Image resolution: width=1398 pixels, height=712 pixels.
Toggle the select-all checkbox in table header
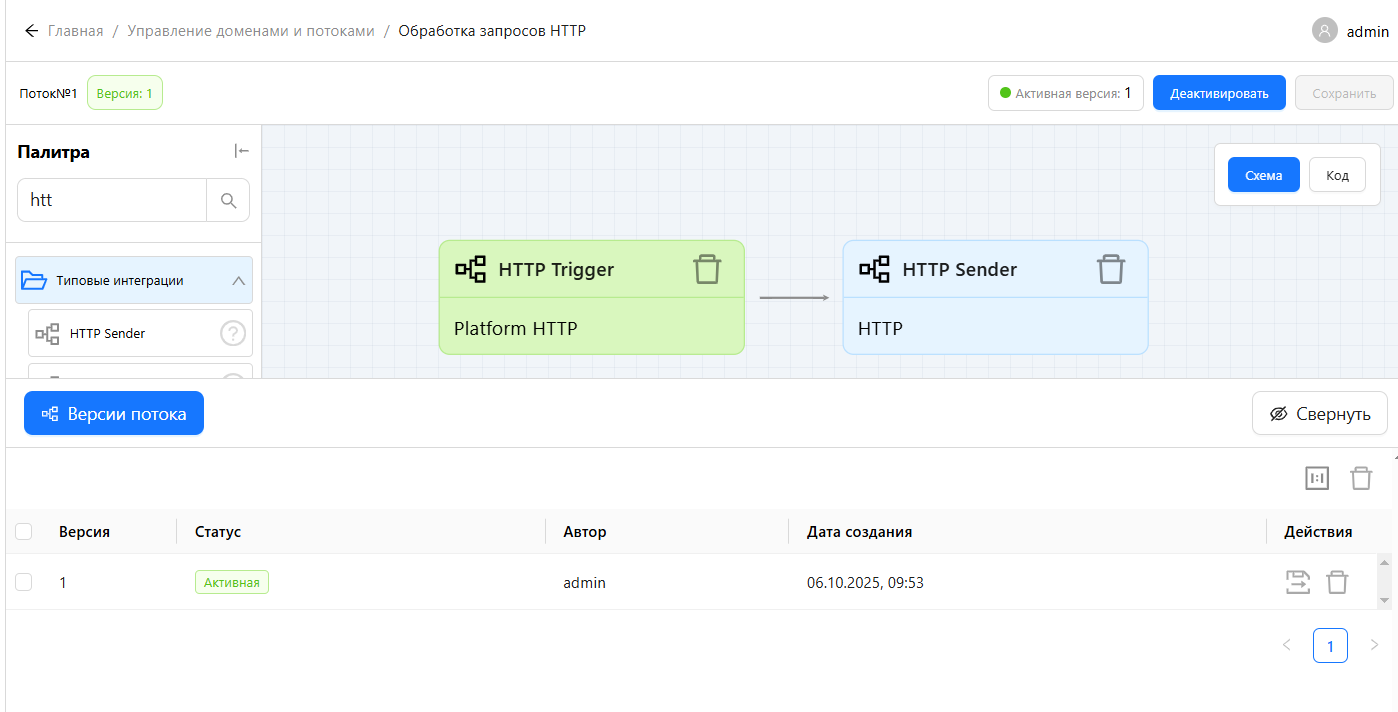(x=24, y=532)
